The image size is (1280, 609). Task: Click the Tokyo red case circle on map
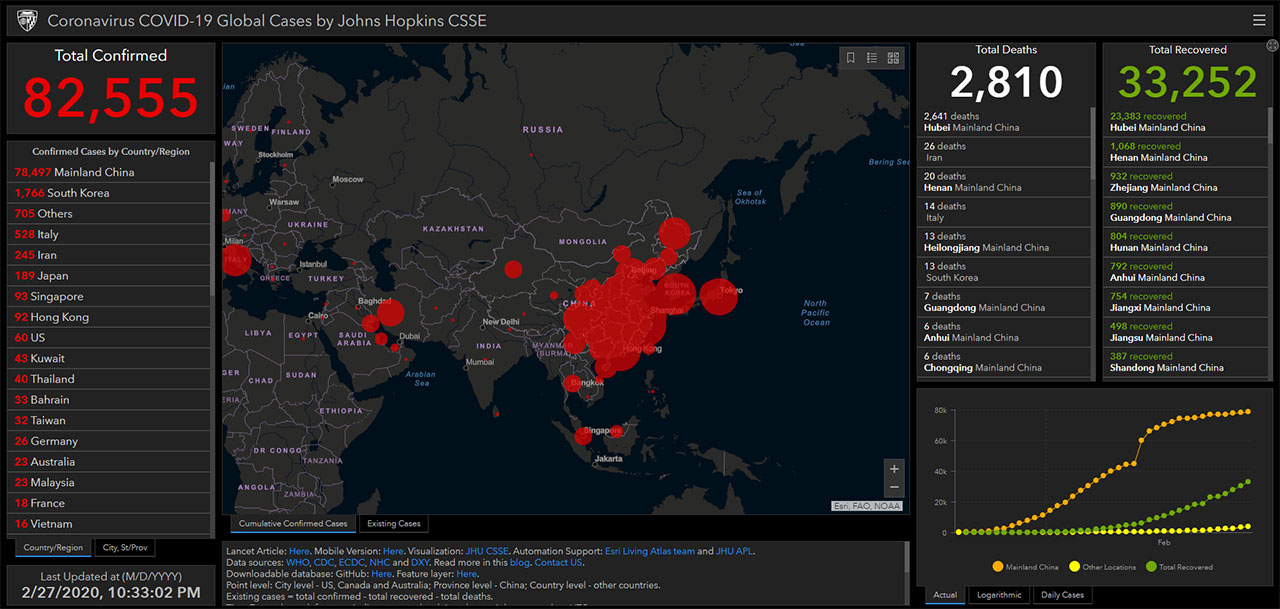719,296
